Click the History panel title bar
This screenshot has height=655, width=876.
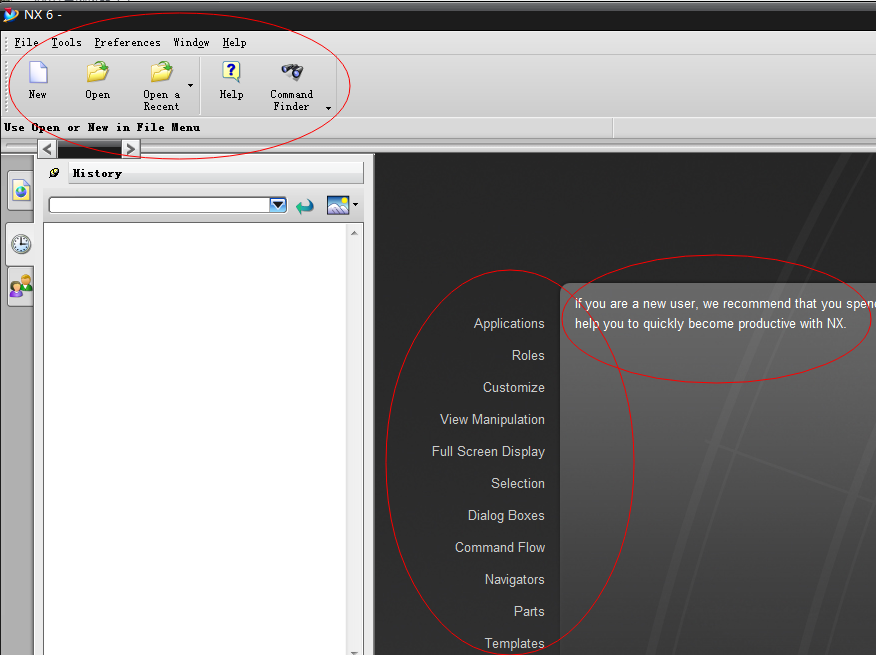(x=216, y=173)
